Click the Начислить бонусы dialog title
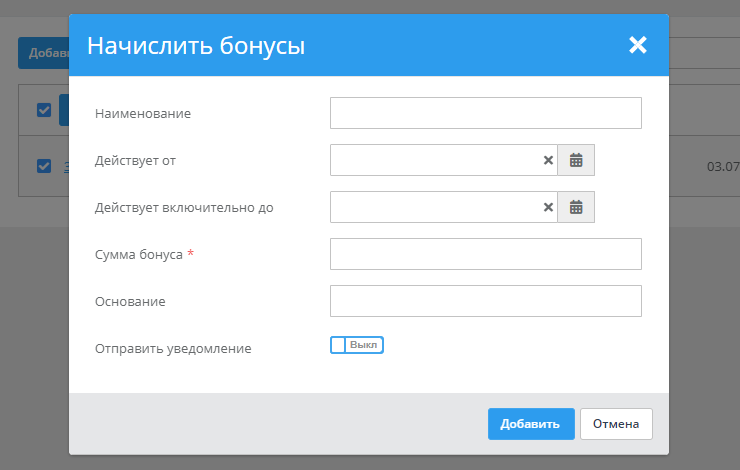The height and width of the screenshot is (470, 740). point(196,46)
